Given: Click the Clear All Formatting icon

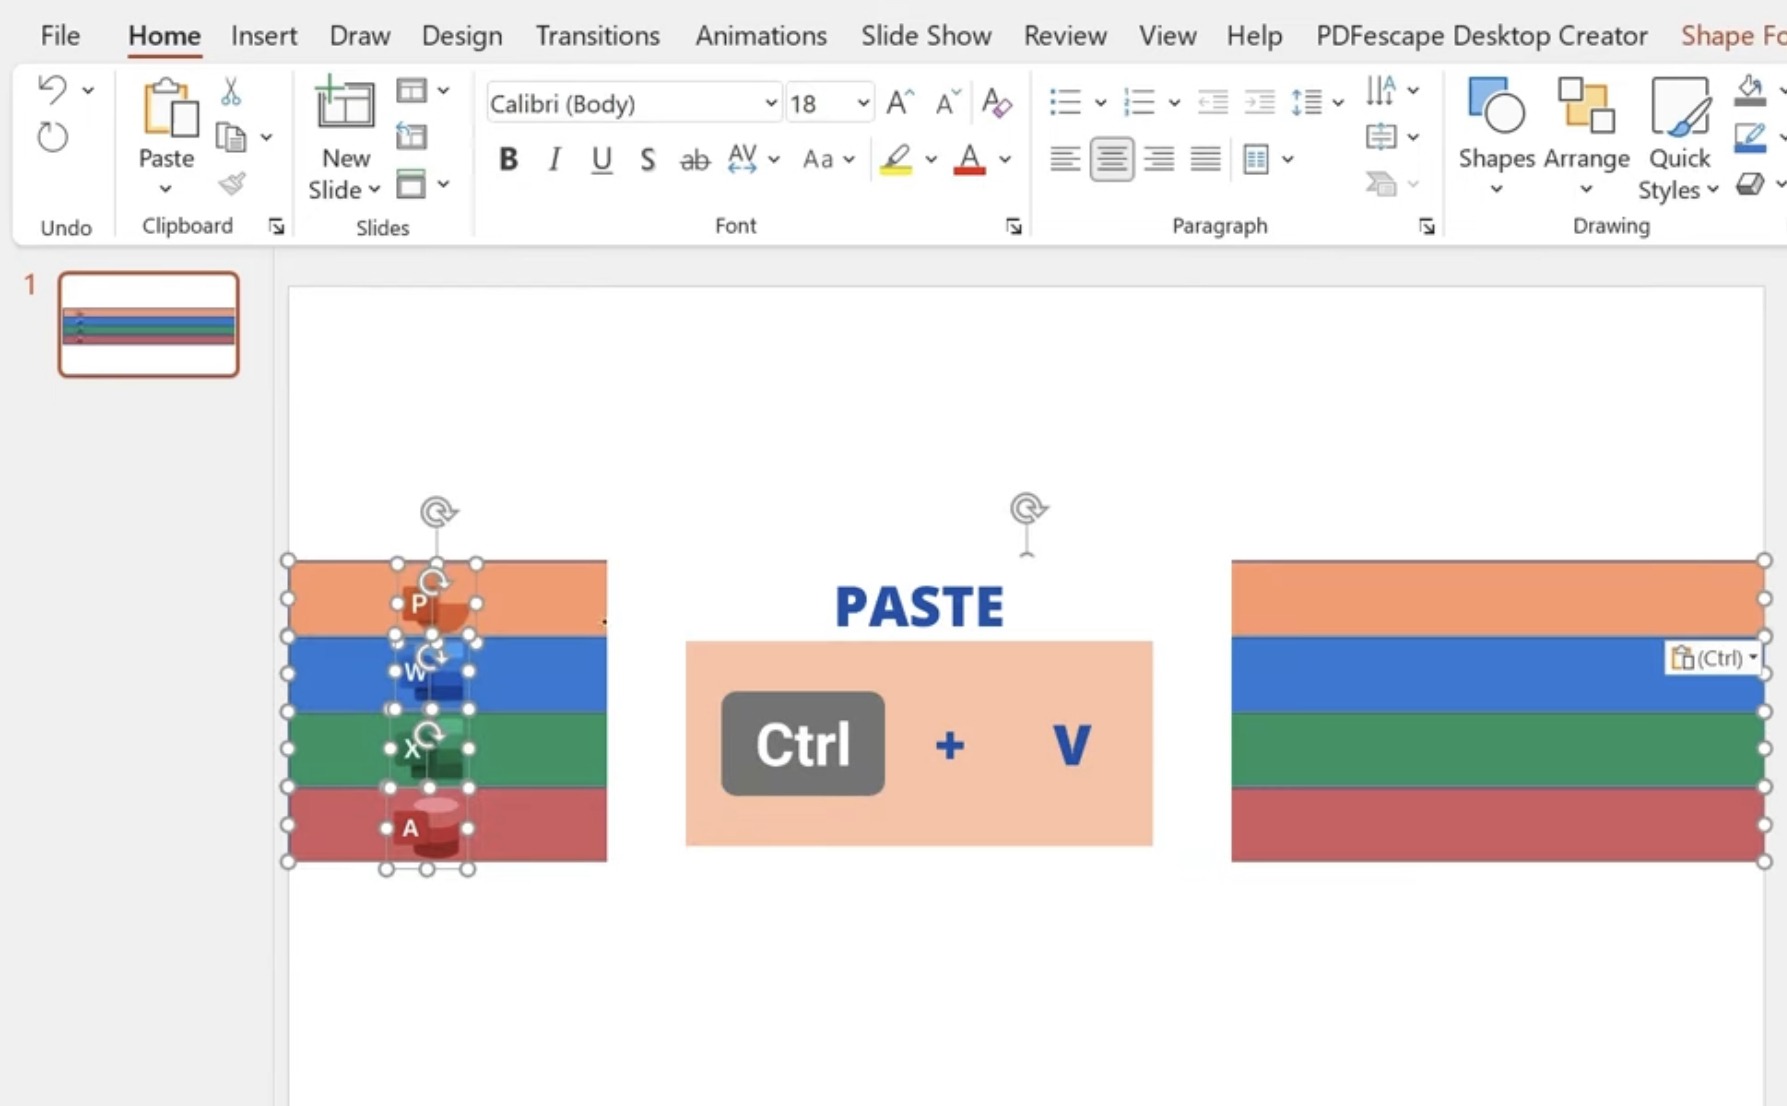Looking at the screenshot, I should (x=996, y=102).
